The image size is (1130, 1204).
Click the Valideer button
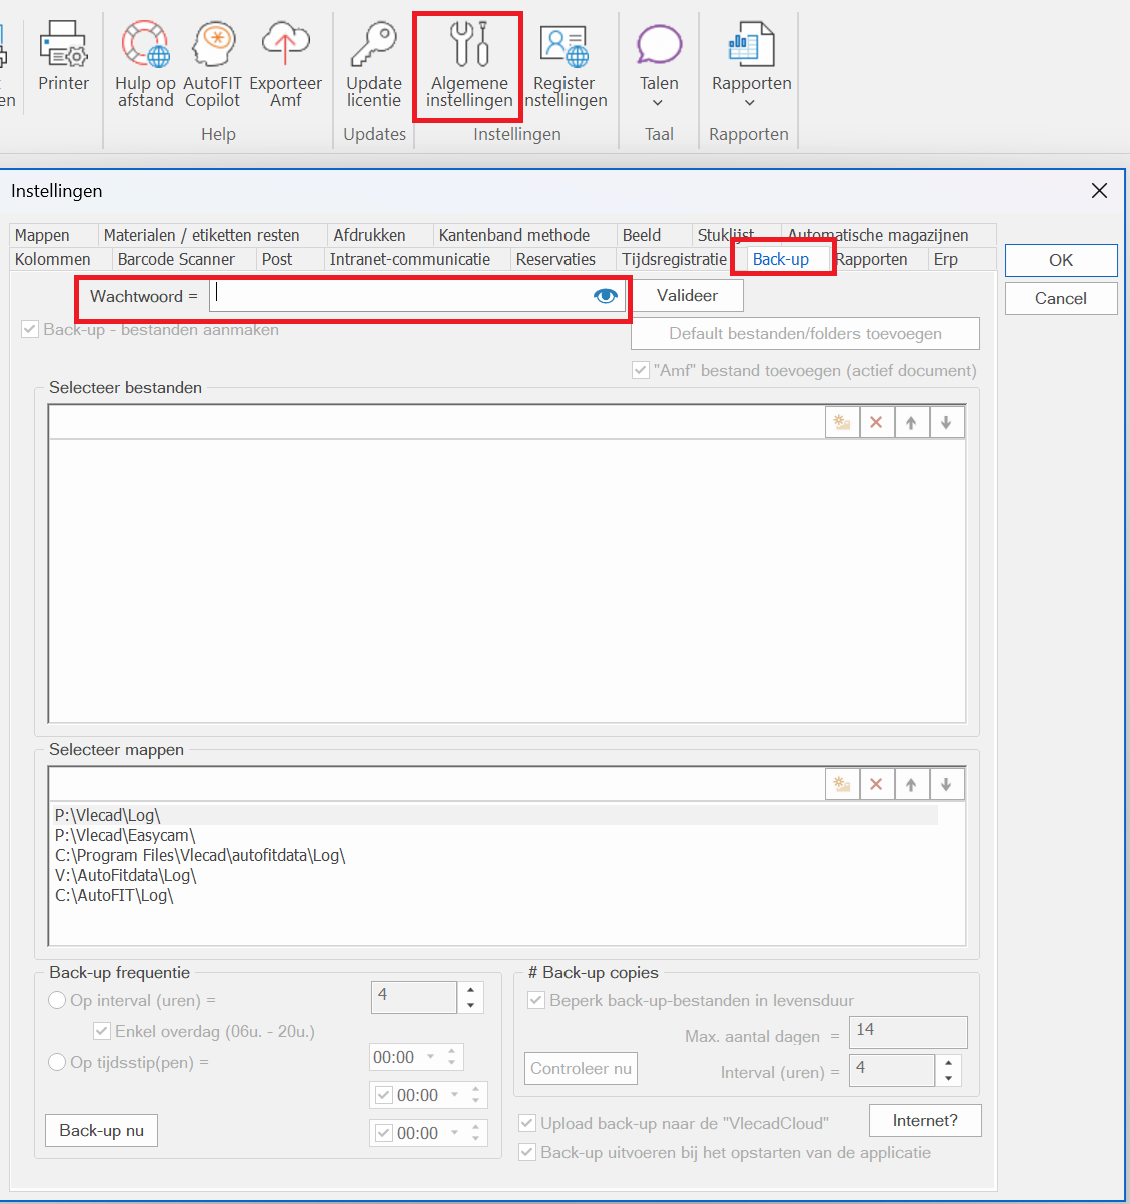point(687,295)
